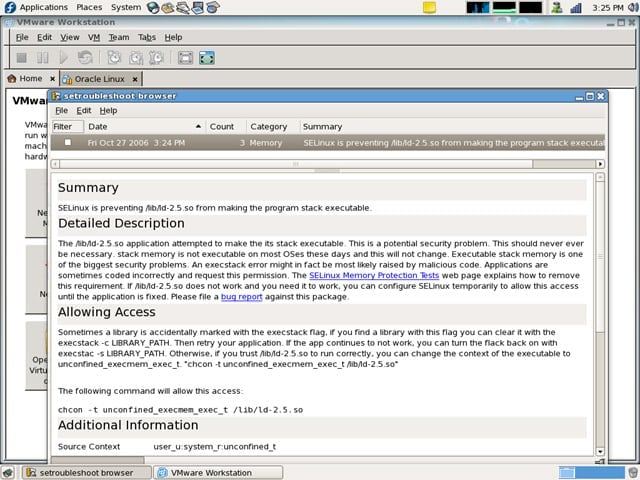Launch the web browser globe panel icon

click(153, 7)
